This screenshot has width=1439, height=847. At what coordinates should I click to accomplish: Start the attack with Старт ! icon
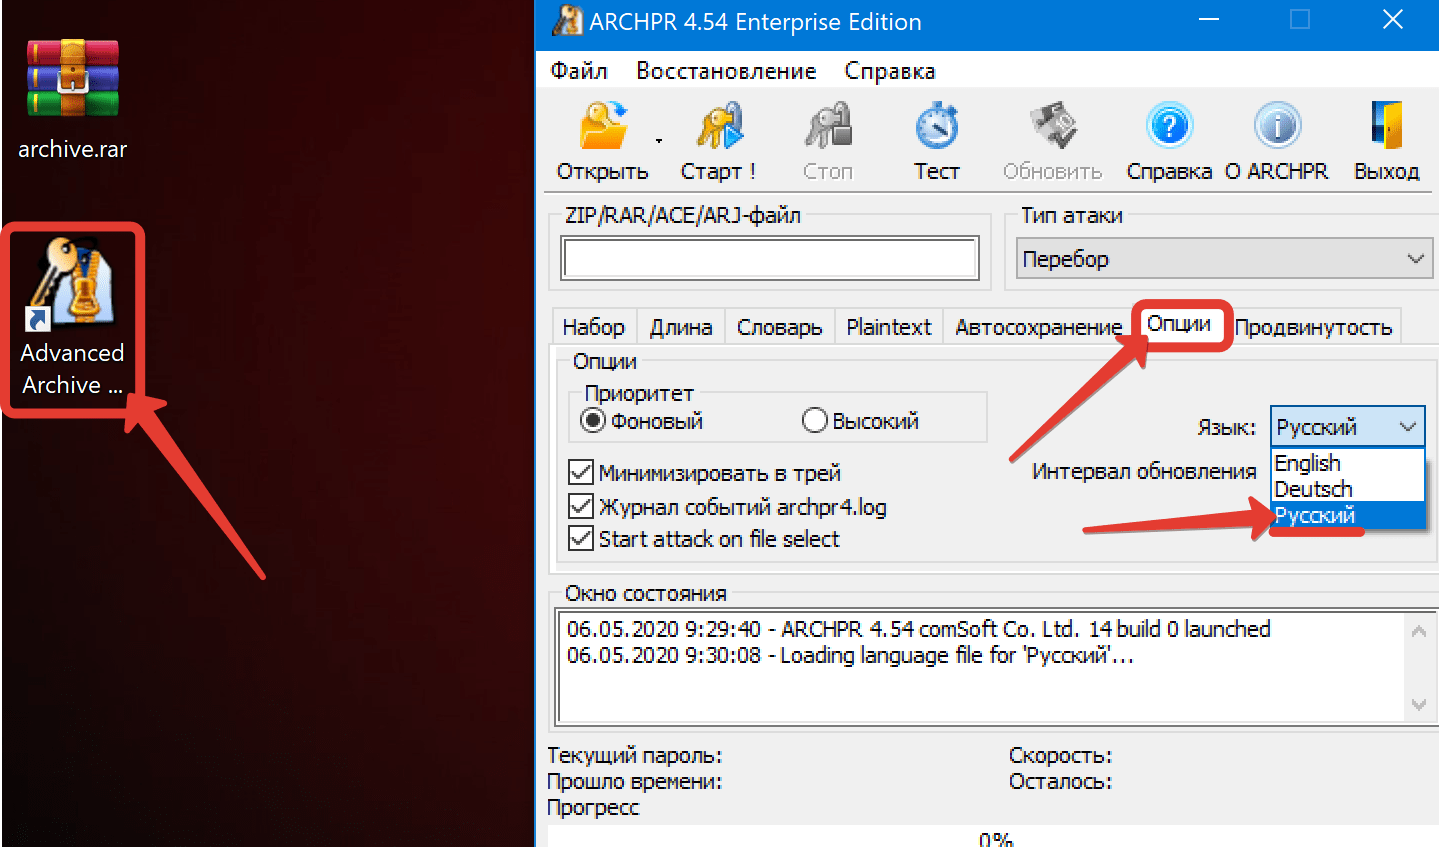click(719, 141)
